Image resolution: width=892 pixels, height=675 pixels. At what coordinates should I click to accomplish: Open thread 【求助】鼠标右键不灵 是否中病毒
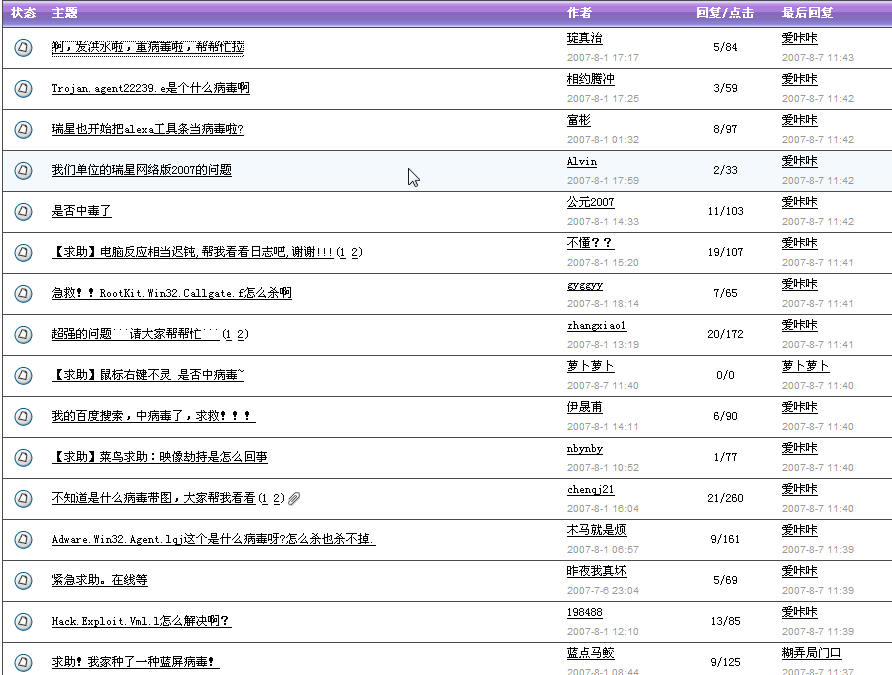coord(148,375)
